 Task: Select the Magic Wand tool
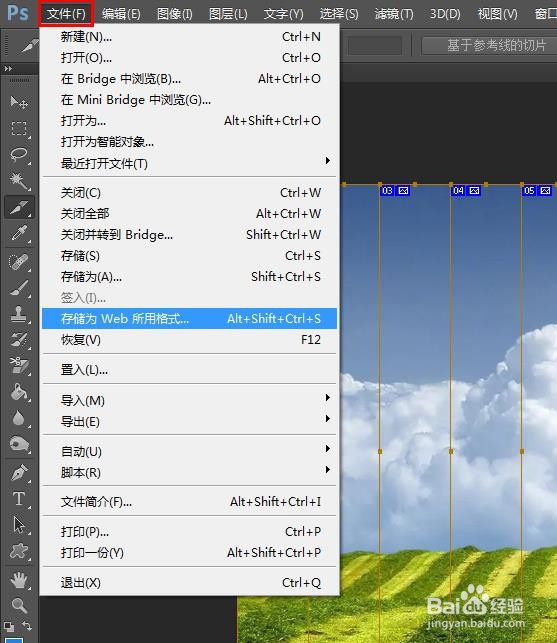19,181
